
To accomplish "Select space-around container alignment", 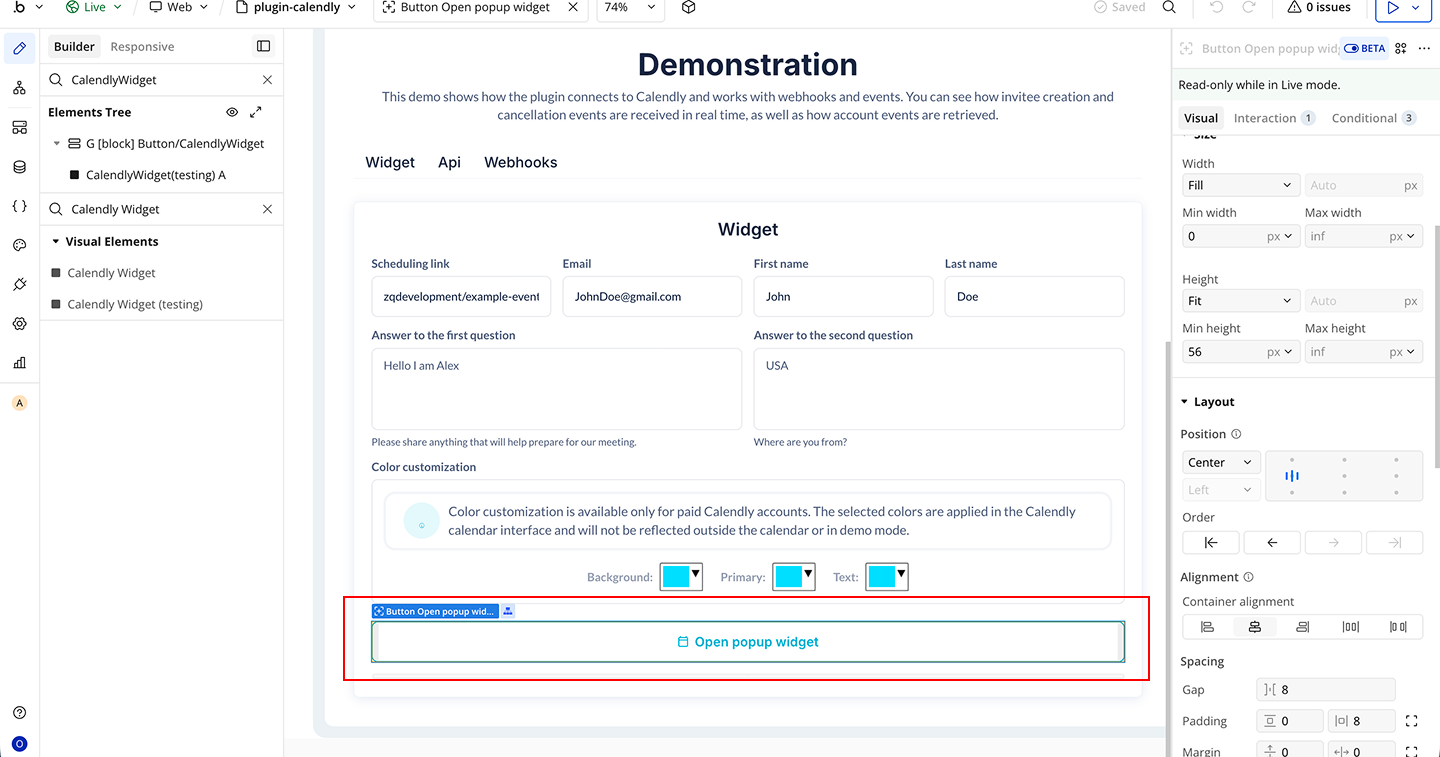I will pyautogui.click(x=1398, y=627).
